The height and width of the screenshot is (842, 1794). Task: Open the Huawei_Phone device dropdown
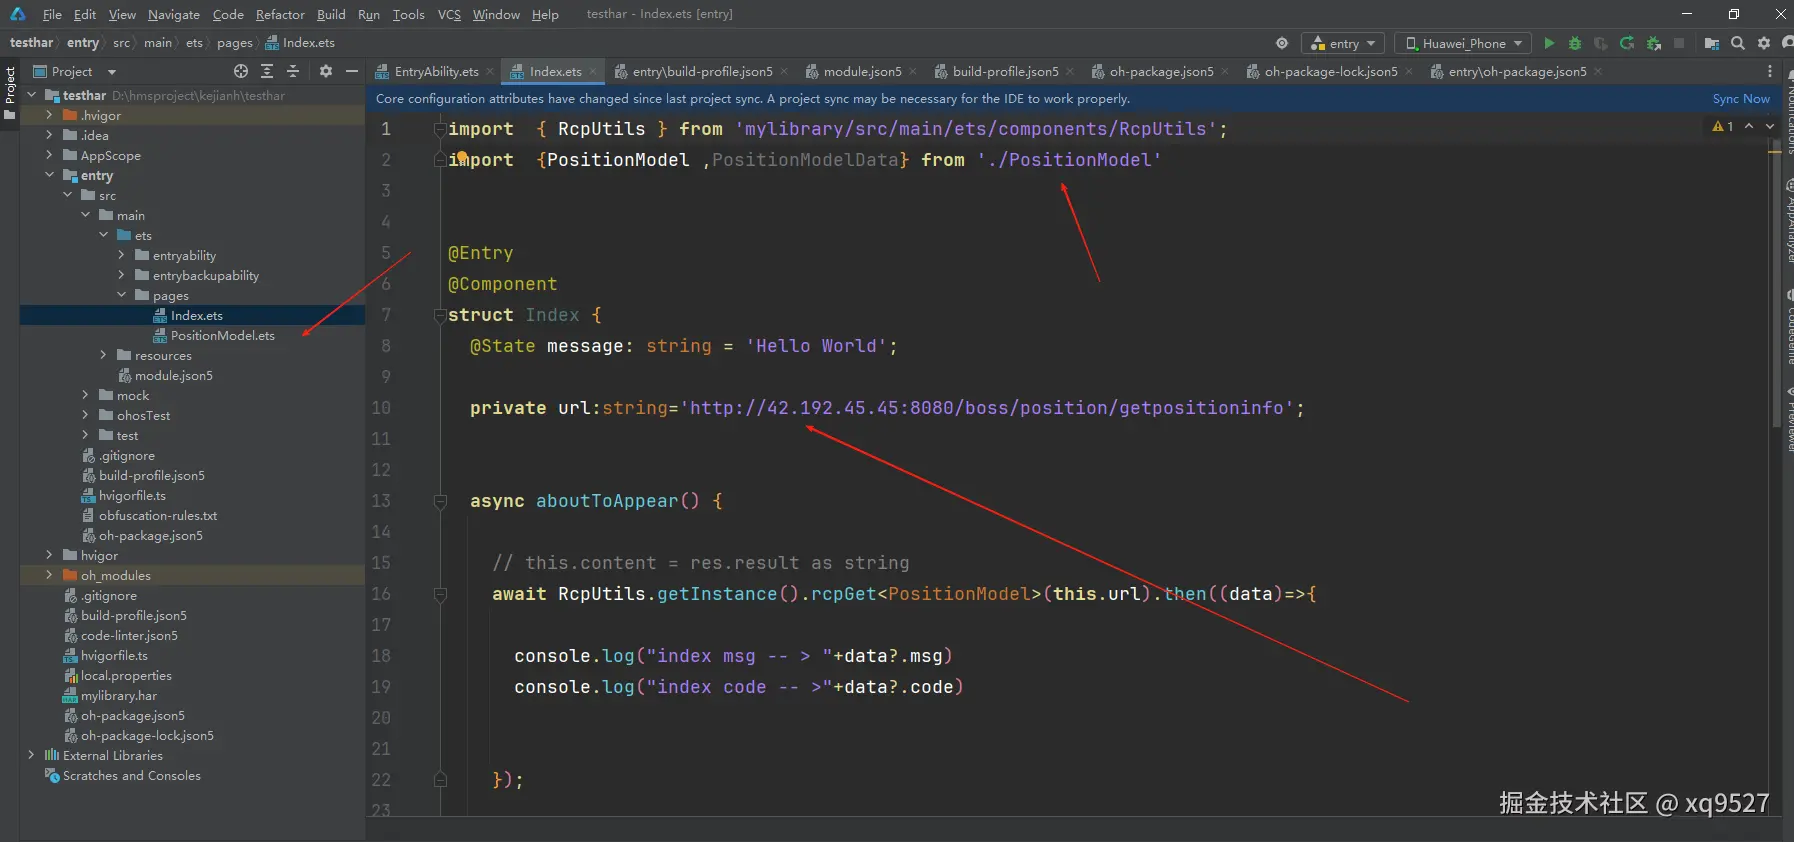[1463, 43]
